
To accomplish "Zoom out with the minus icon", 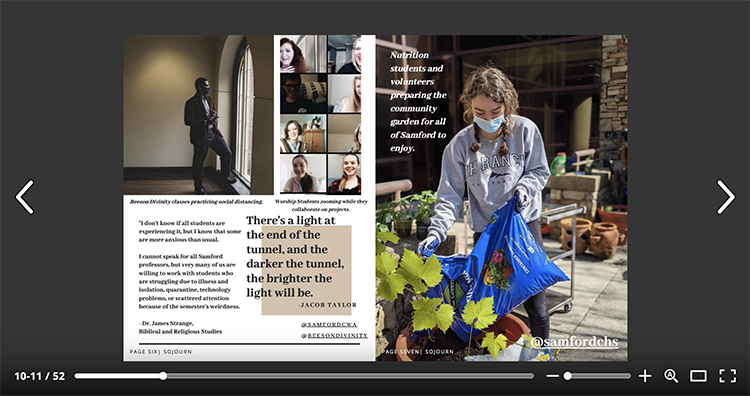I will [x=552, y=376].
